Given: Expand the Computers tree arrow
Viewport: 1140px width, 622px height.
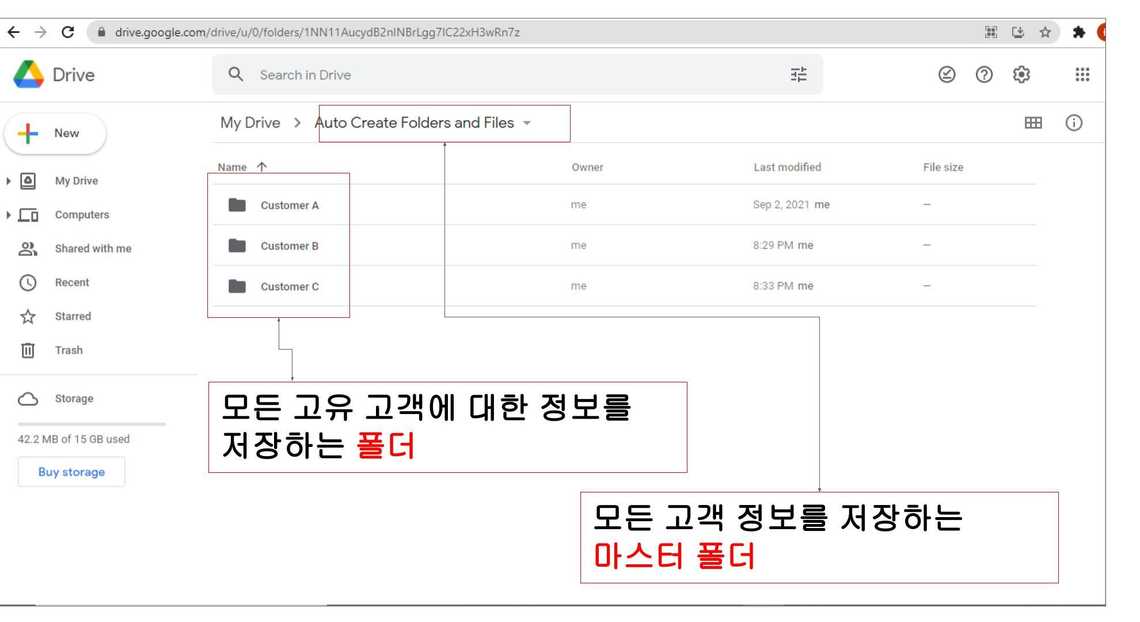Looking at the screenshot, I should tap(10, 215).
